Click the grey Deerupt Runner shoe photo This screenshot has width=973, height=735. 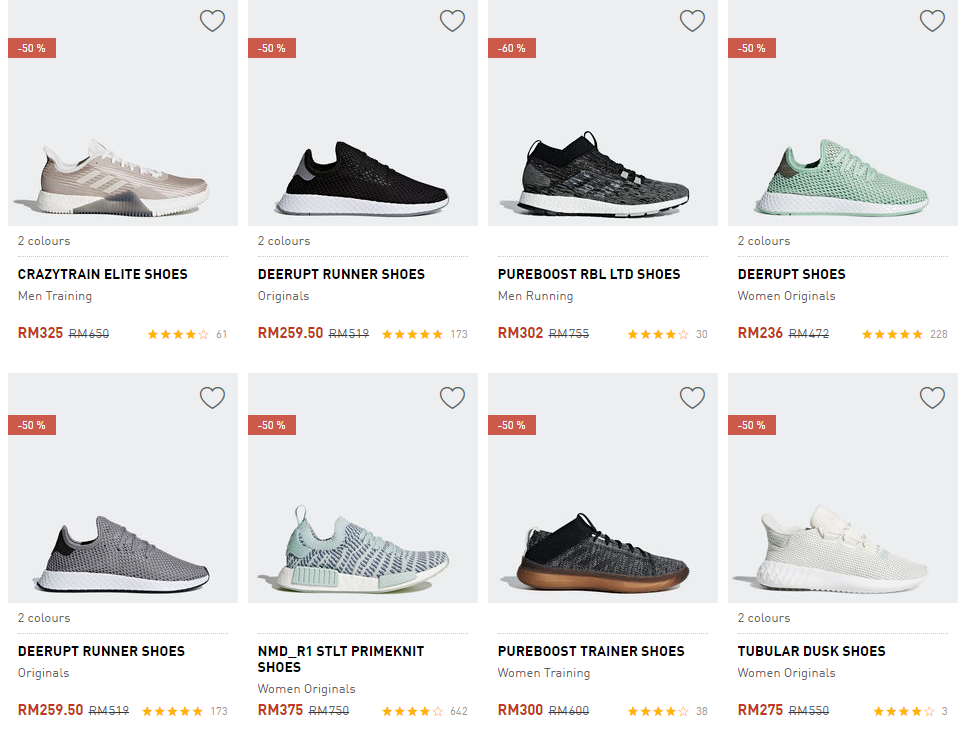123,550
